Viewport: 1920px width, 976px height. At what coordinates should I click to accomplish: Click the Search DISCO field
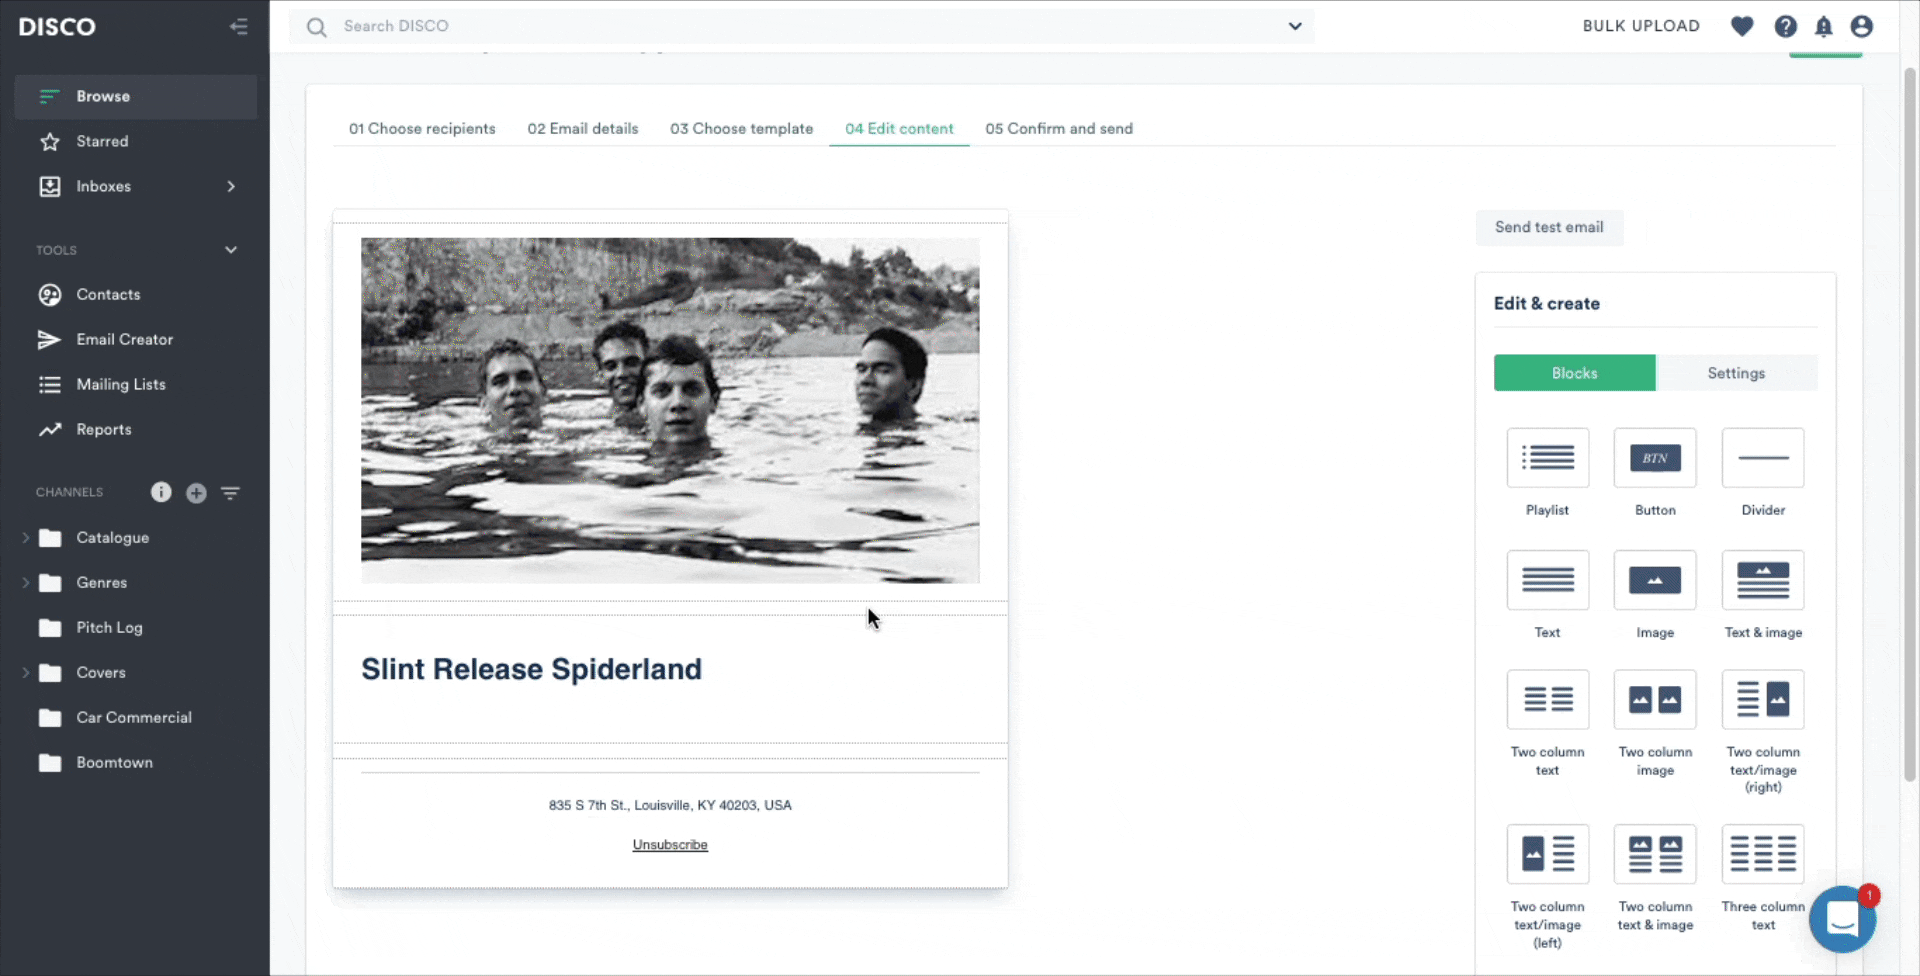tap(802, 26)
